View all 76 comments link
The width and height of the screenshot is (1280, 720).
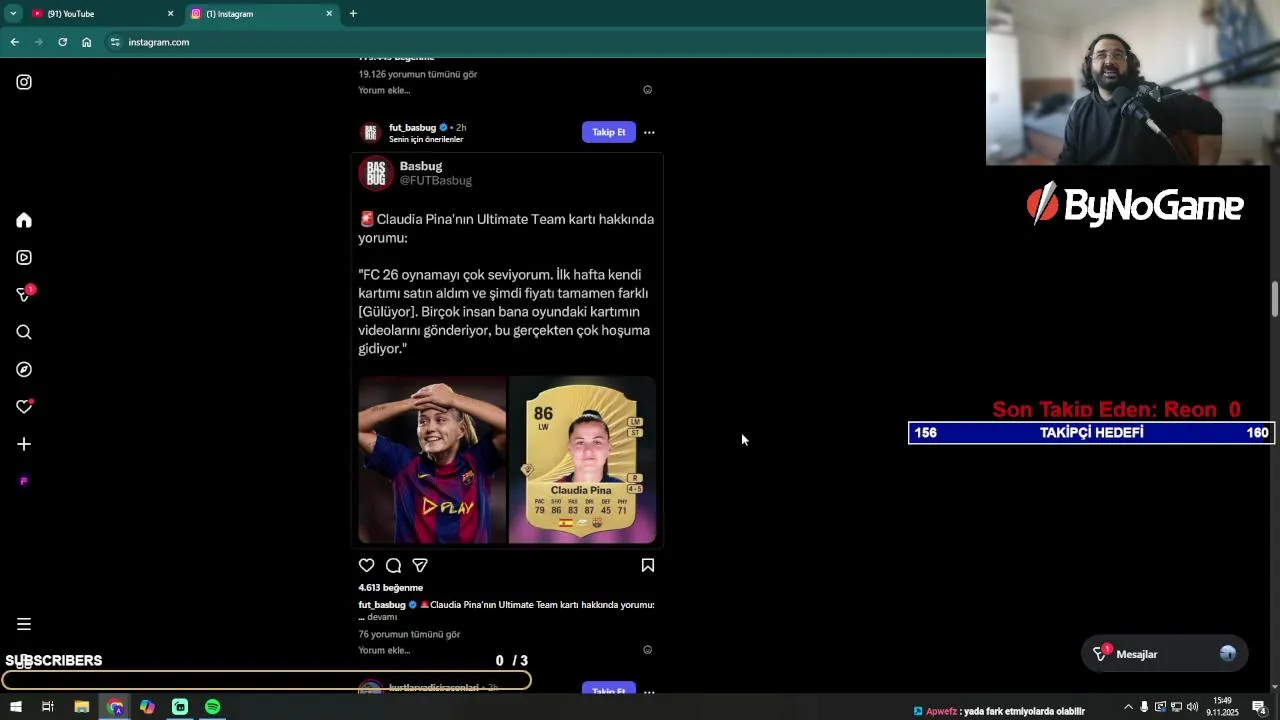[410, 634]
